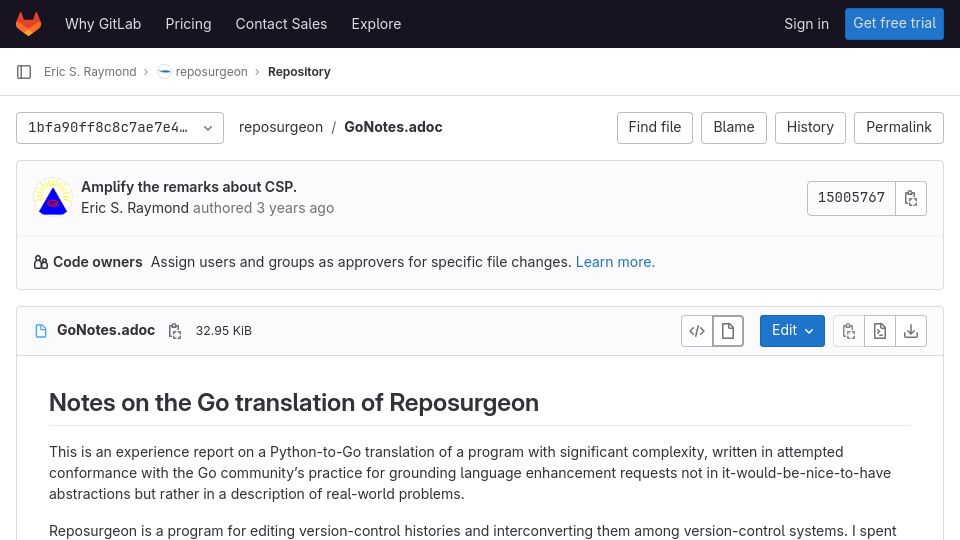Open Eric S. Raymond breadcrumb
Screen dimensions: 960x540
90,72
